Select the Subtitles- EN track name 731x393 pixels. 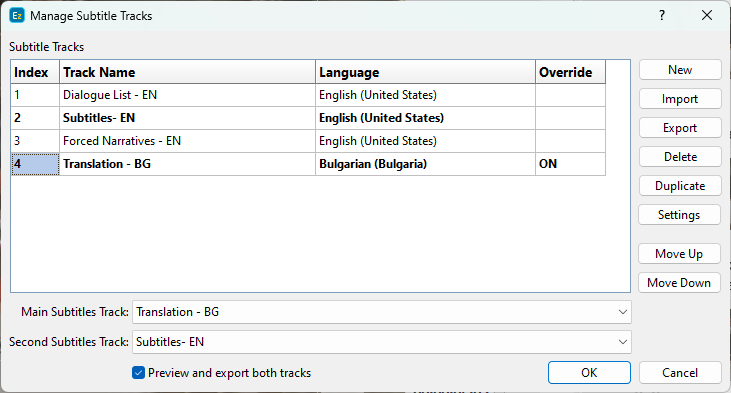click(x=187, y=118)
